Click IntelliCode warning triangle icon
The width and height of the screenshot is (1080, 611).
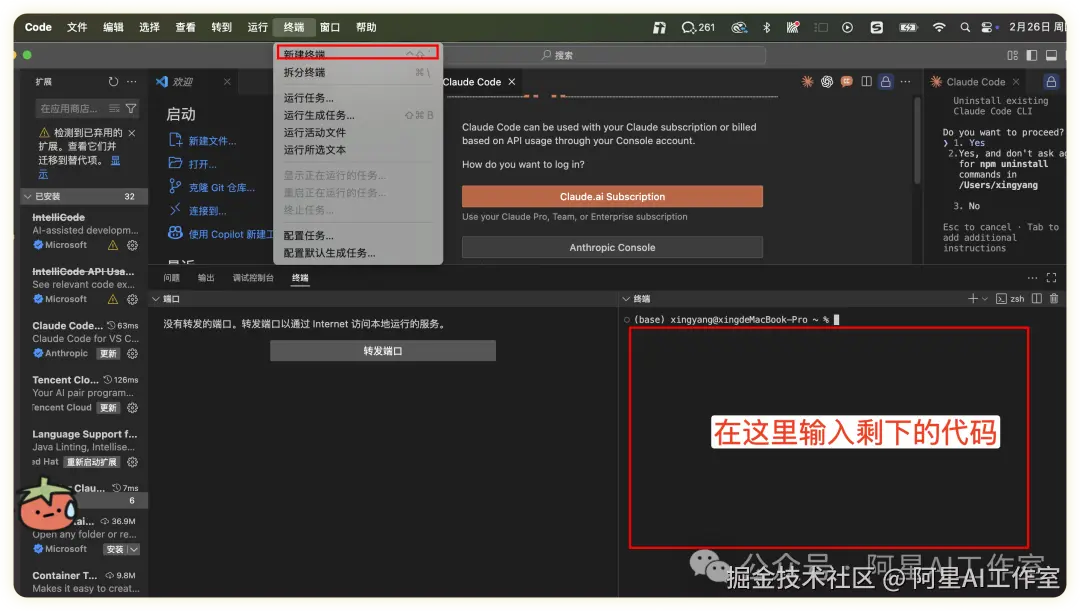[x=113, y=245]
